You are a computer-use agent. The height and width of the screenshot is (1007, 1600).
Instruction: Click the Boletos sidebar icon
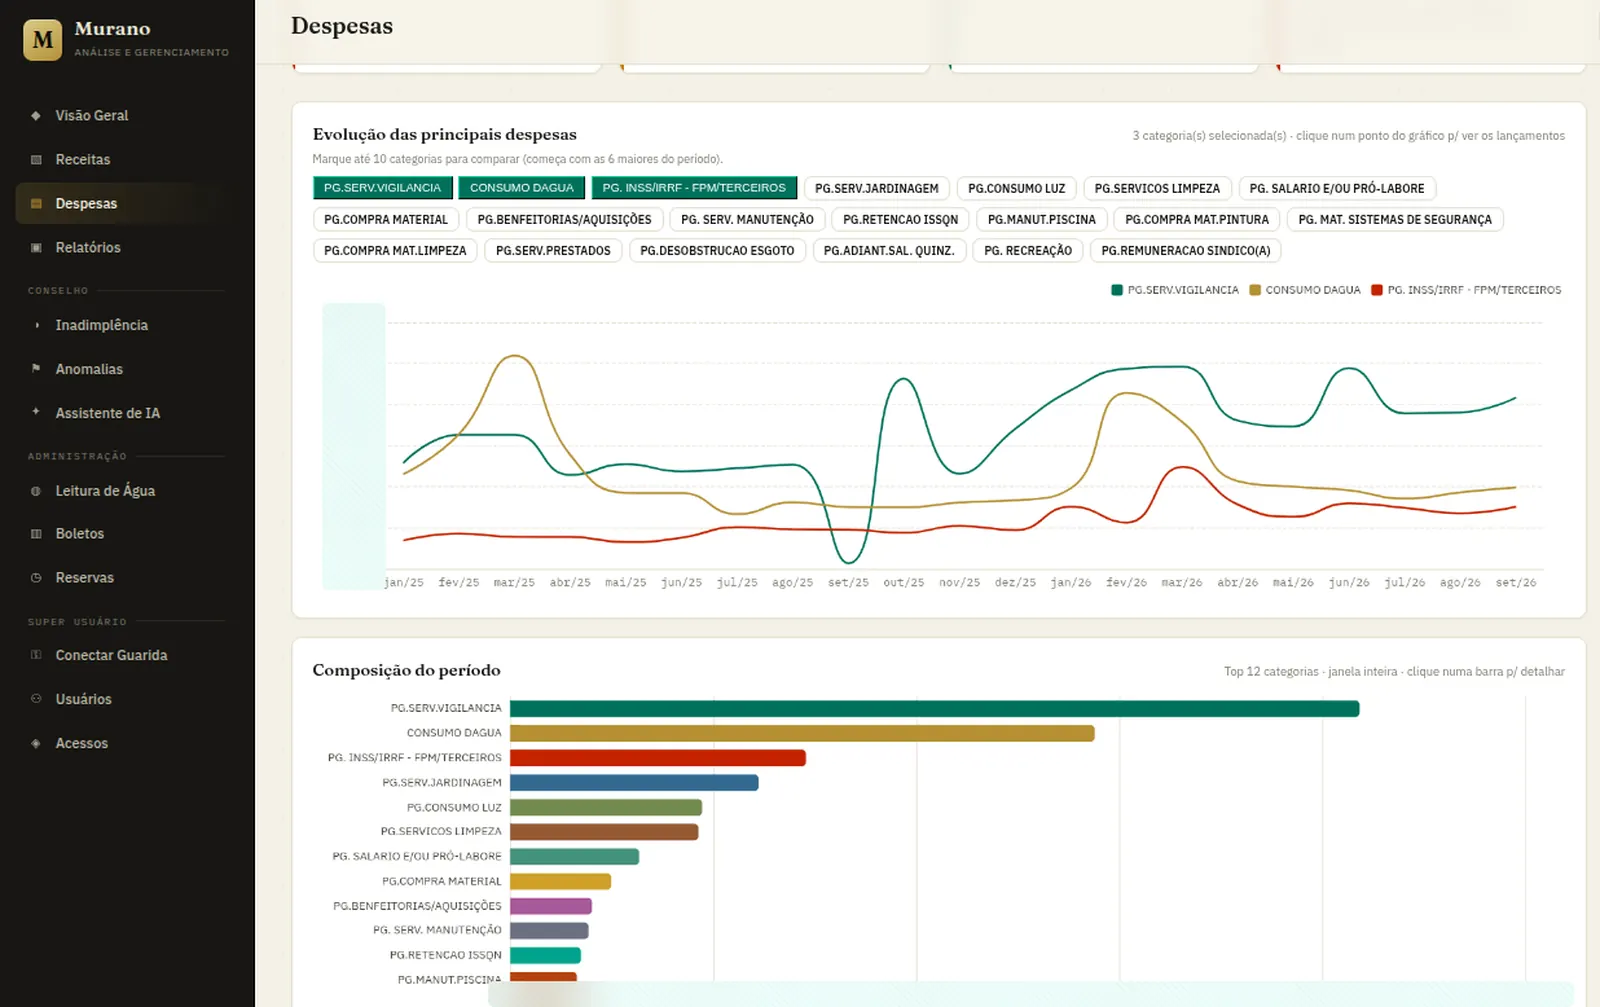click(36, 534)
